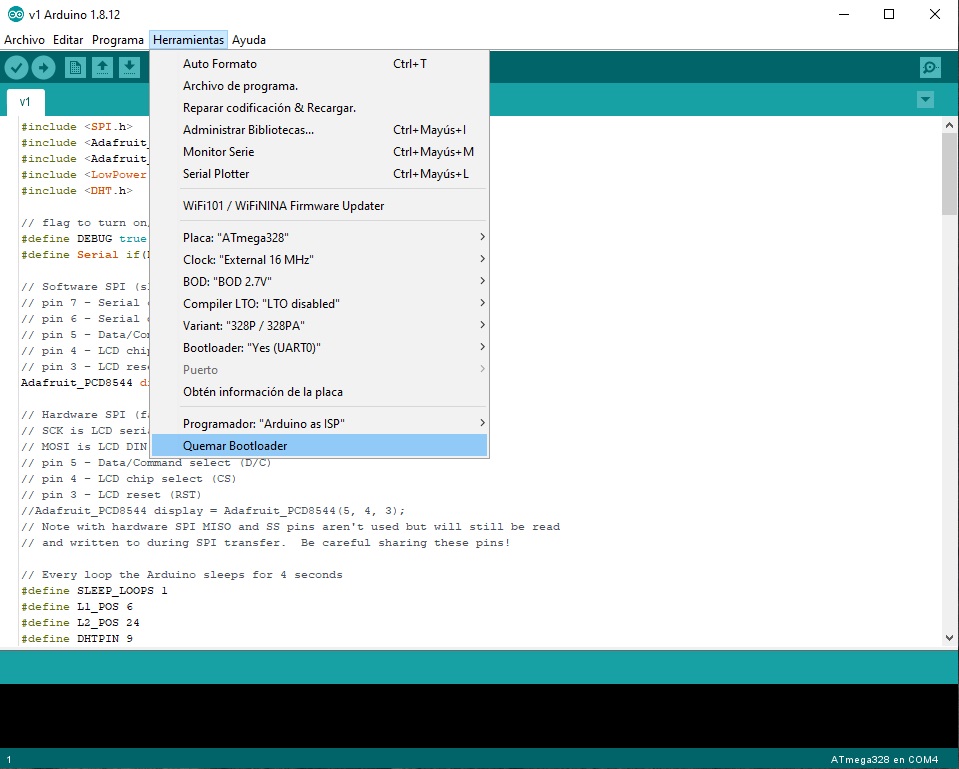This screenshot has height=769, width=959.
Task: Maximize the Arduino window
Action: [x=889, y=14]
